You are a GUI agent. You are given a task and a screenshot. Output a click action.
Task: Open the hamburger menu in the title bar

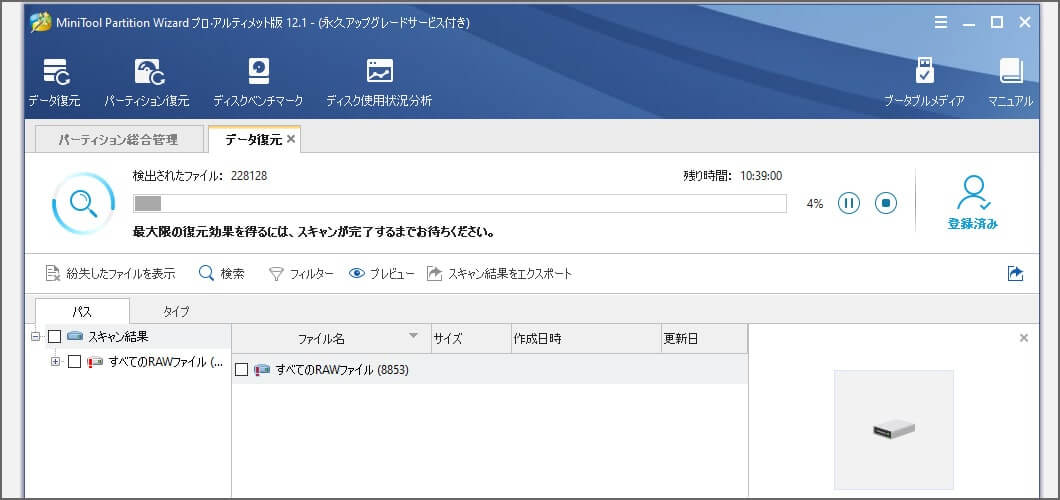pos(941,22)
